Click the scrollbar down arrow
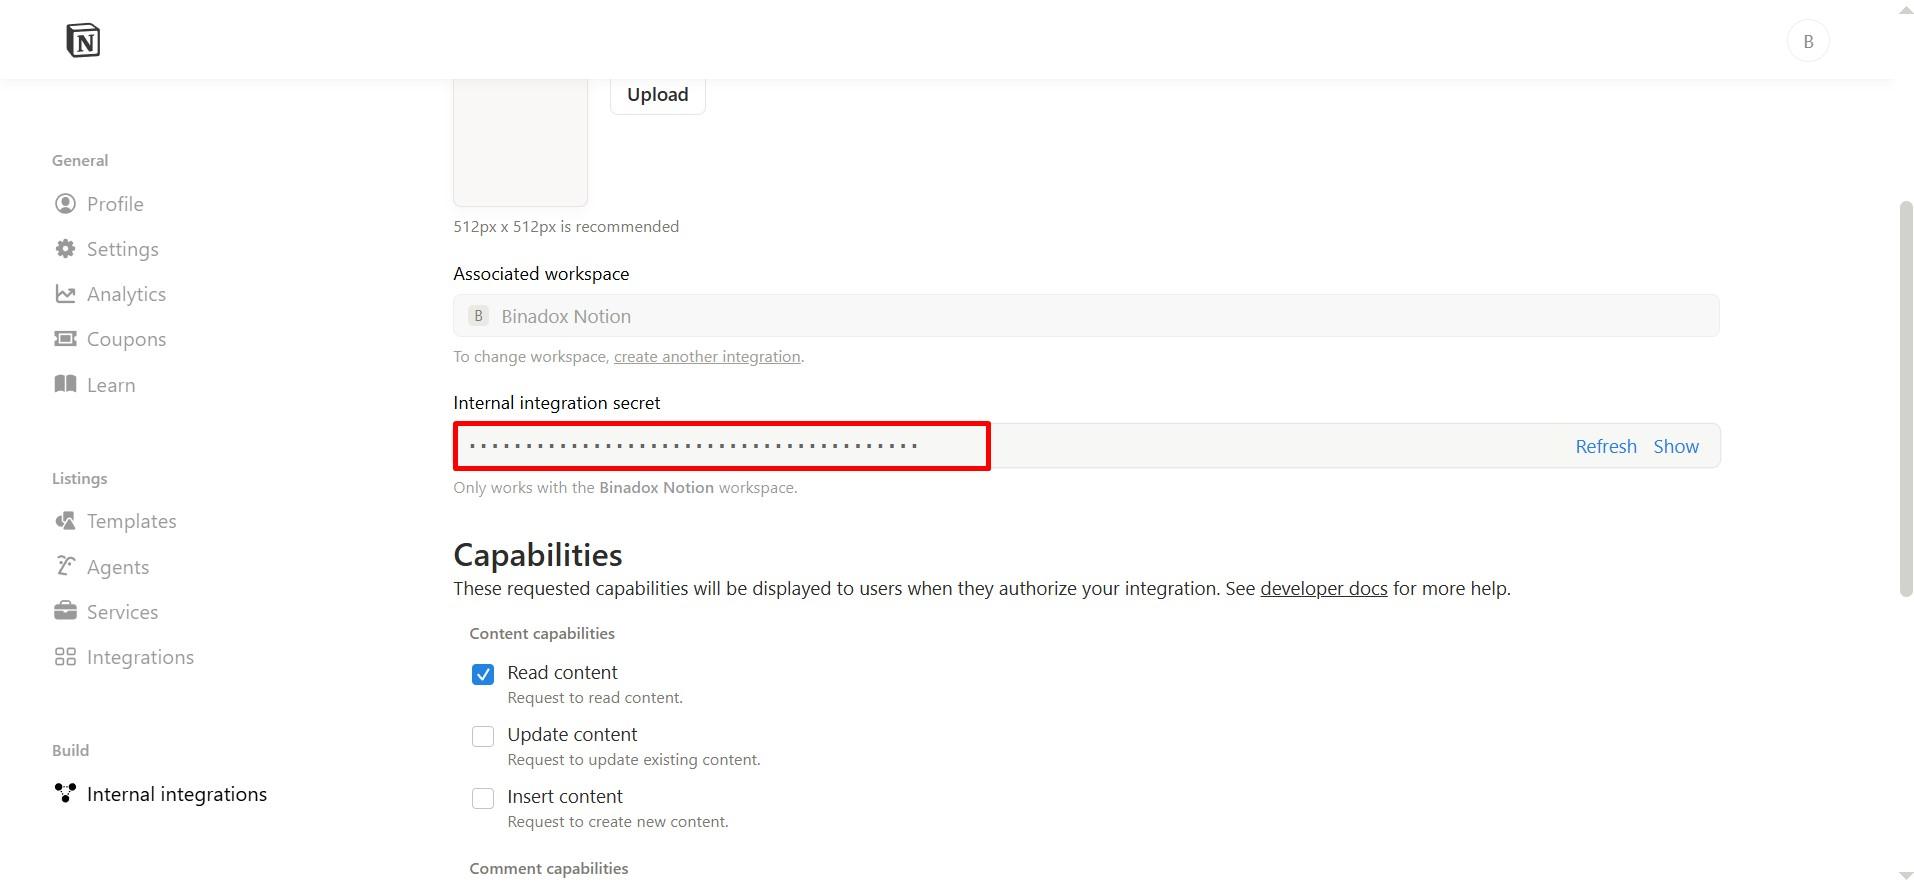The image size is (1914, 883). [x=1906, y=875]
